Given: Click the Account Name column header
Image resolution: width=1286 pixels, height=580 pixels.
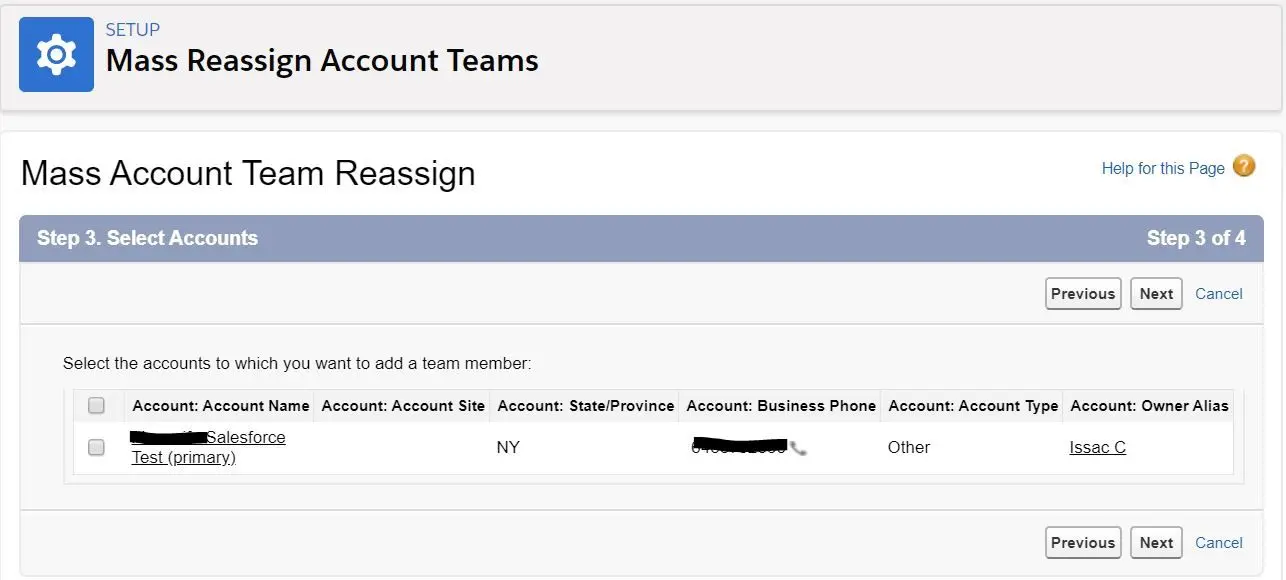Looking at the screenshot, I should [x=221, y=405].
